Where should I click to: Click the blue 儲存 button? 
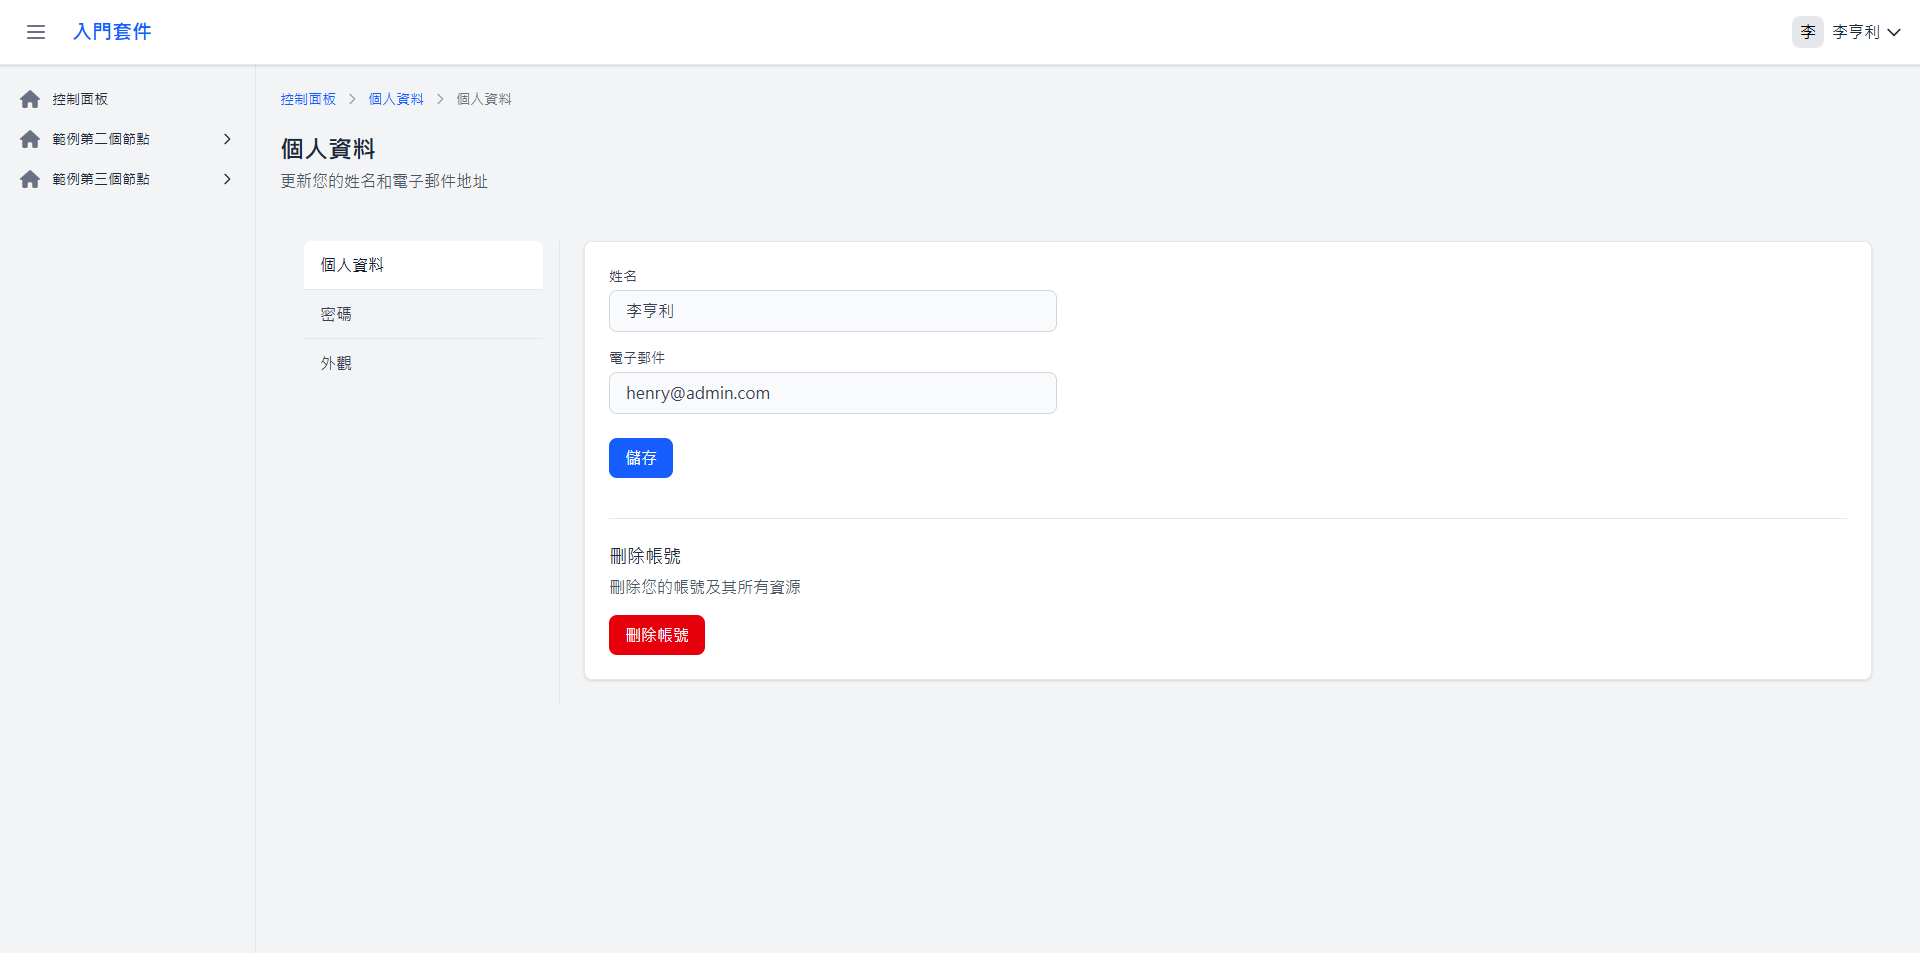pos(641,458)
